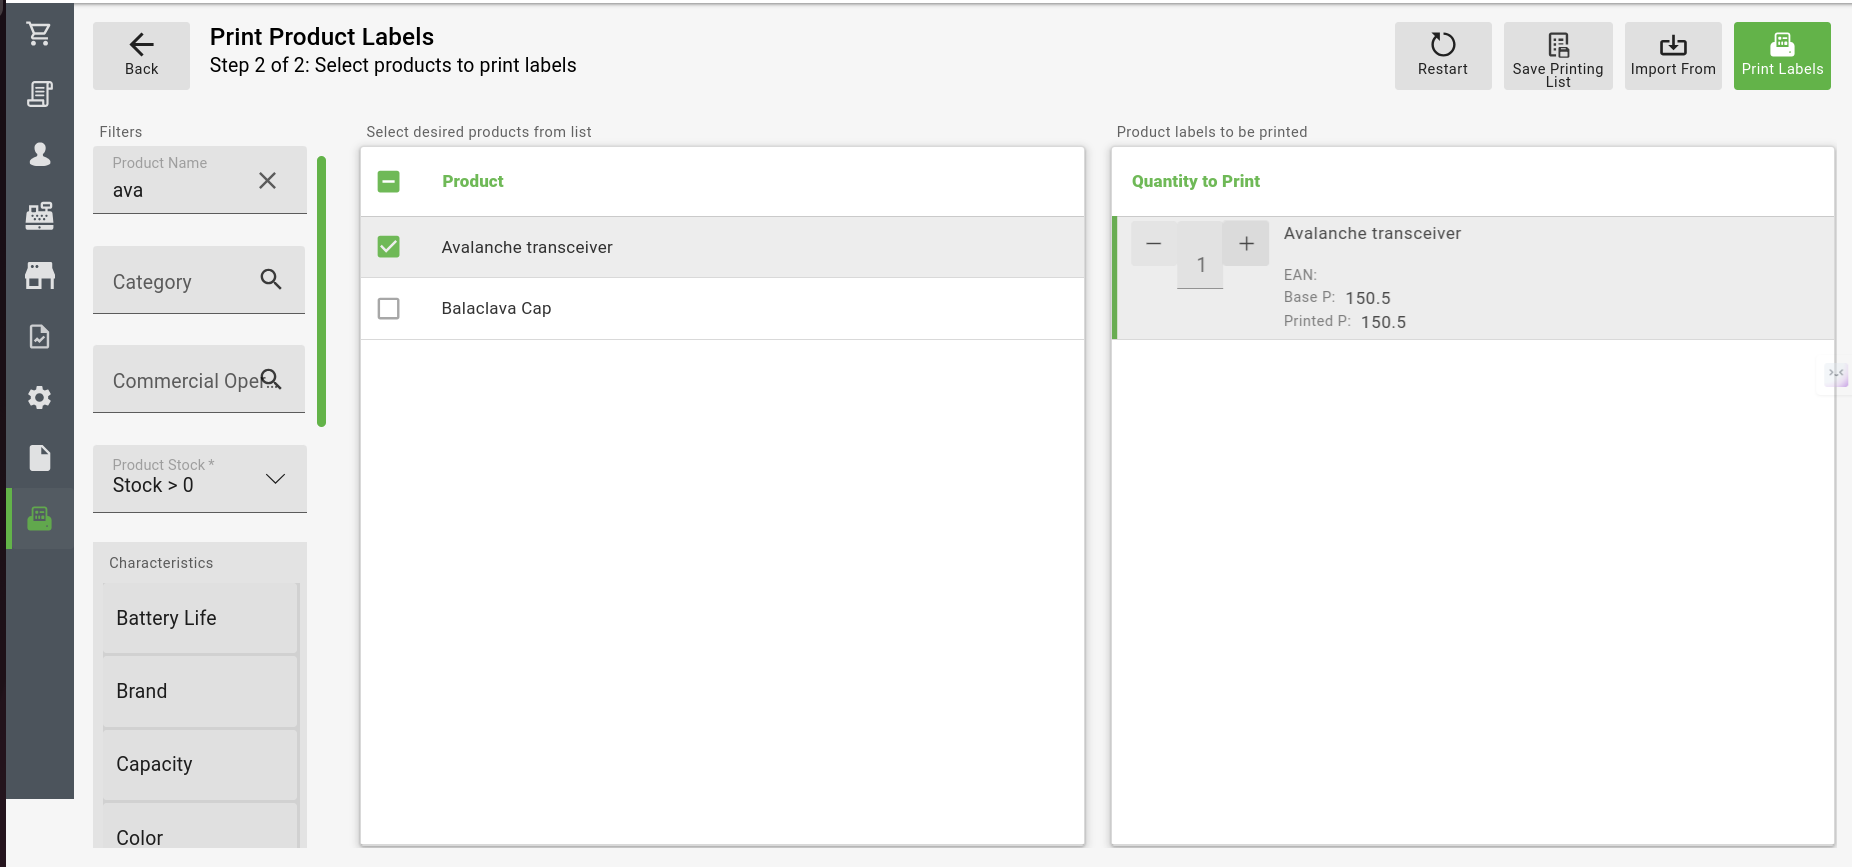Decrease Avalanche transceiver print quantity
1852x867 pixels.
click(x=1153, y=244)
